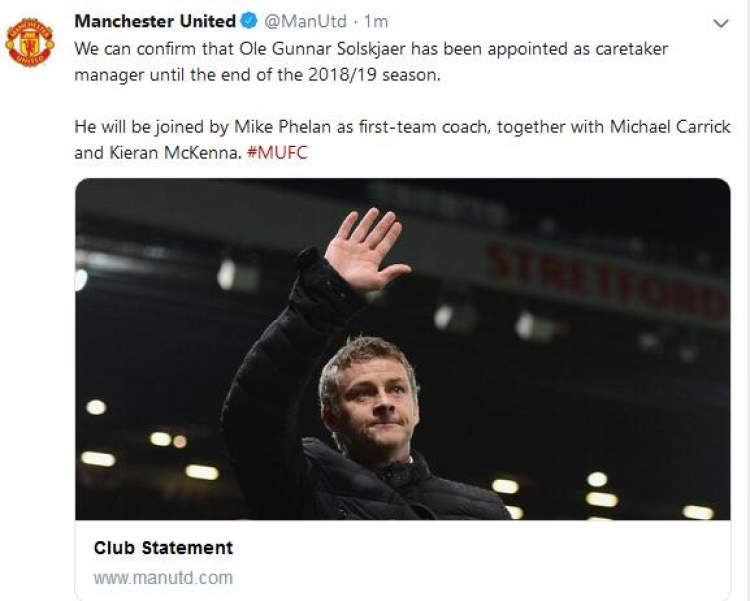The image size is (750, 601).
Task: Expand the tweet options chevron
Action: click(x=720, y=23)
